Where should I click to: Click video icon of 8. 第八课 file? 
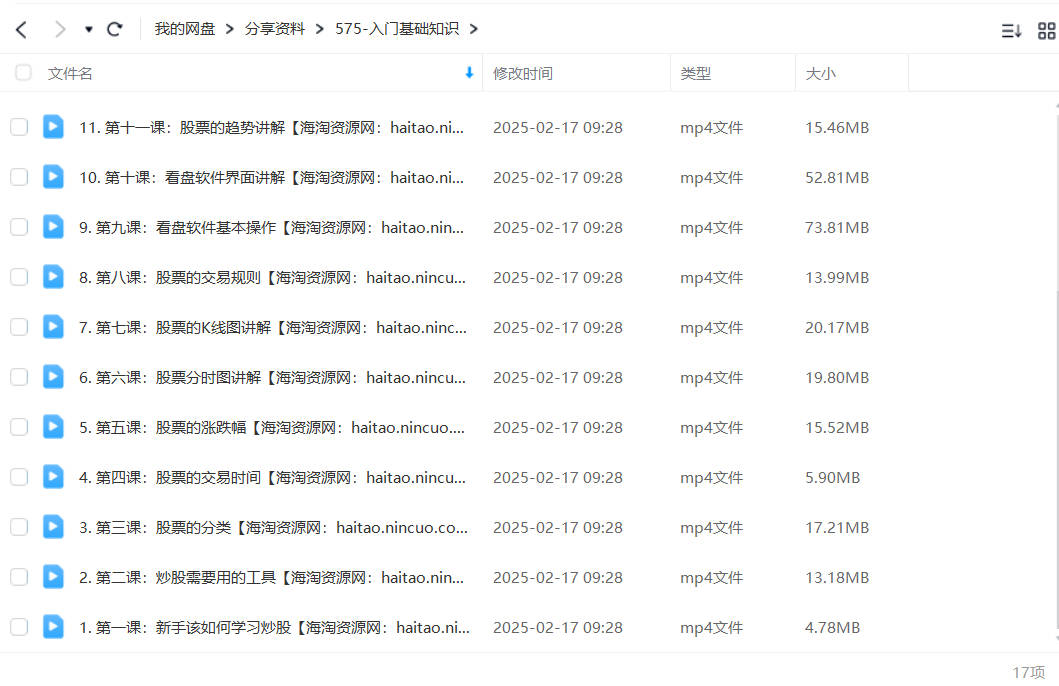(x=53, y=276)
